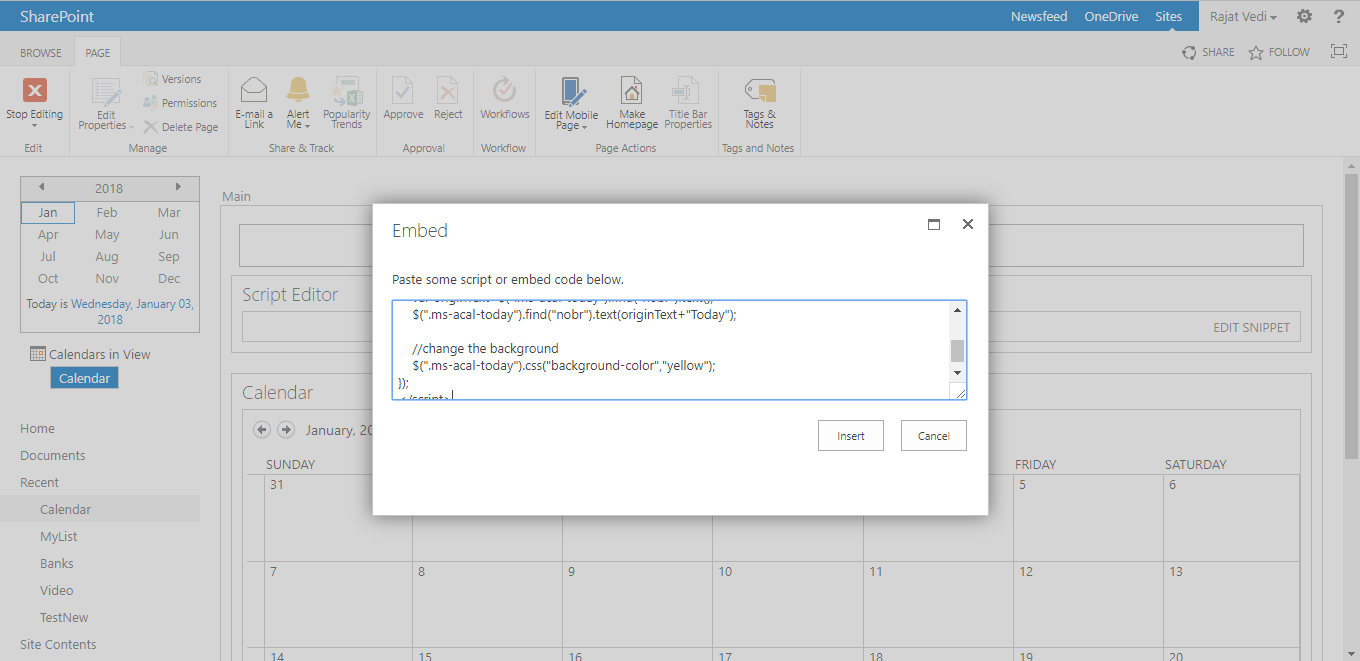Open the settings gear icon
The width and height of the screenshot is (1360, 661).
(x=1304, y=16)
